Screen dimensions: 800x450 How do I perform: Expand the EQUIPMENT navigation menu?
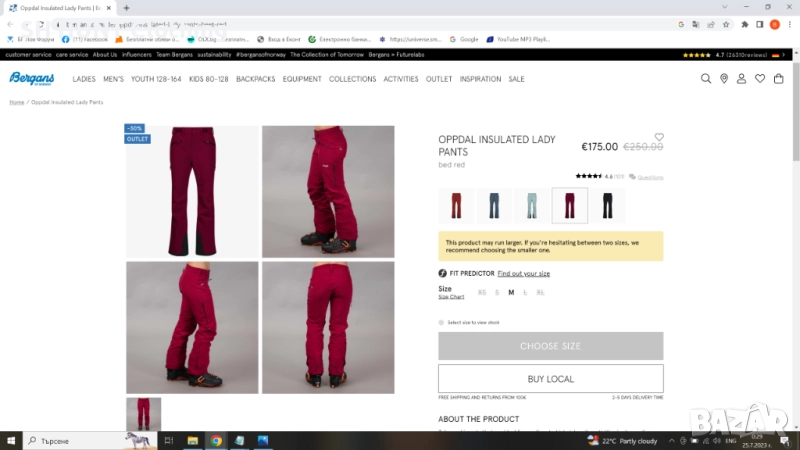pos(302,79)
